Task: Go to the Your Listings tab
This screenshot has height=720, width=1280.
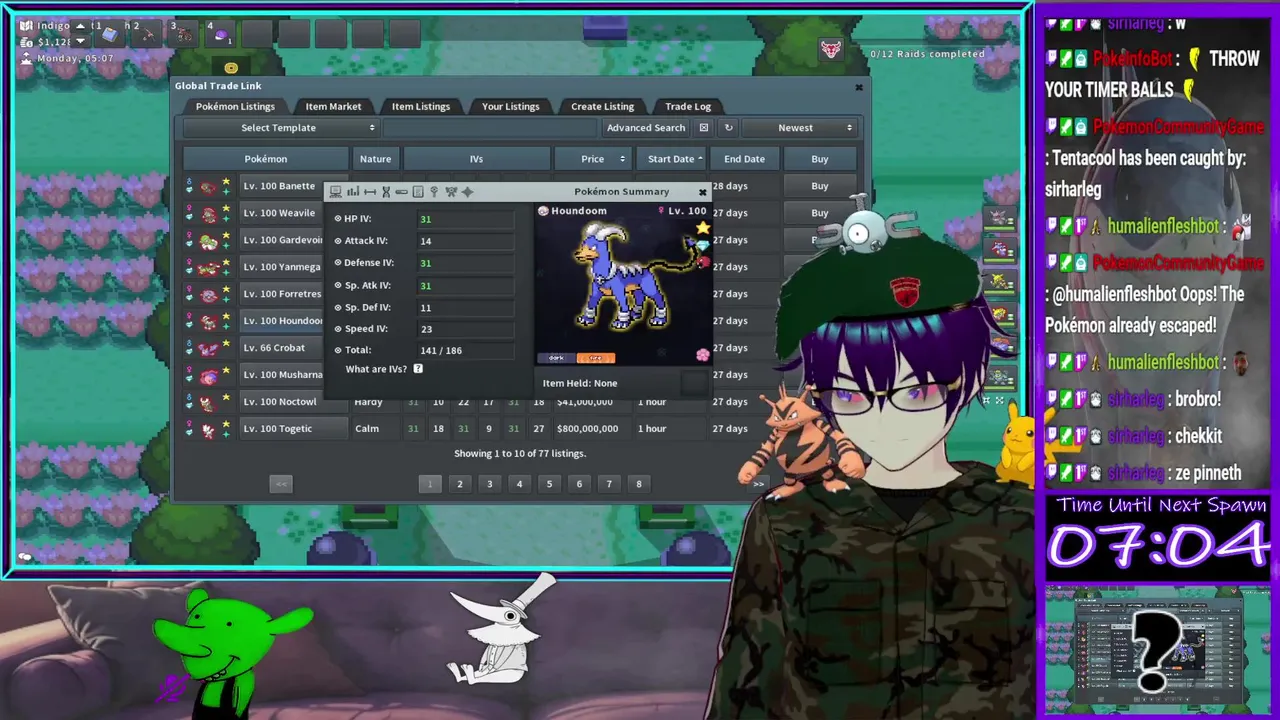Action: coord(510,106)
